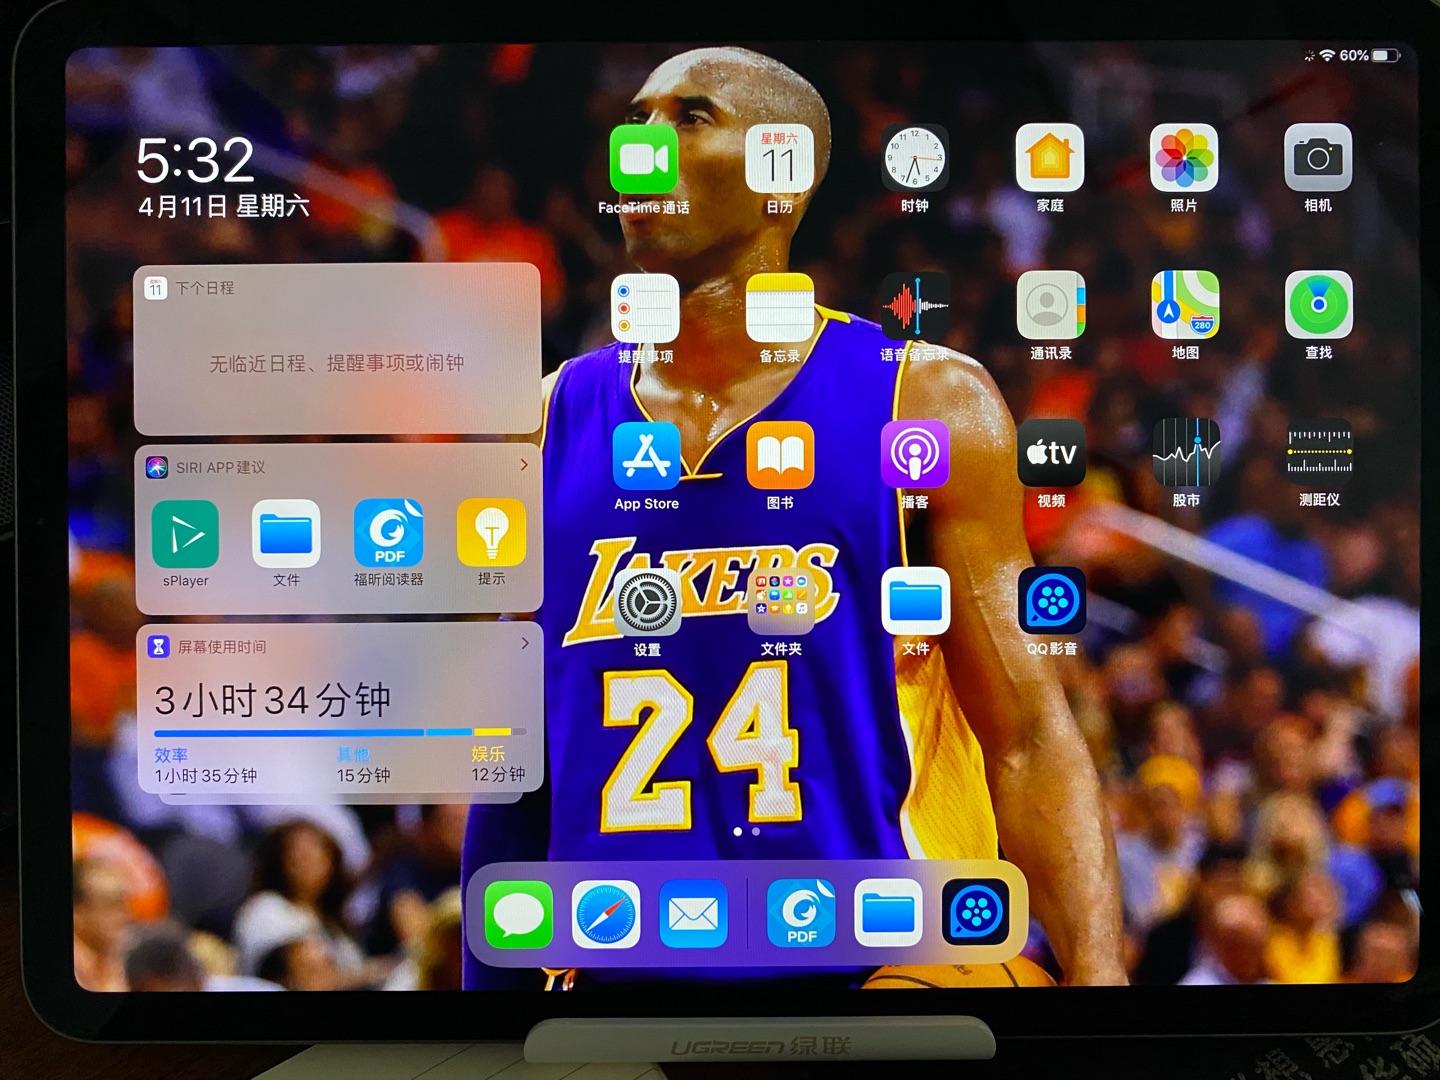
Task: Tap the screen time usage bar
Action: (x=340, y=733)
